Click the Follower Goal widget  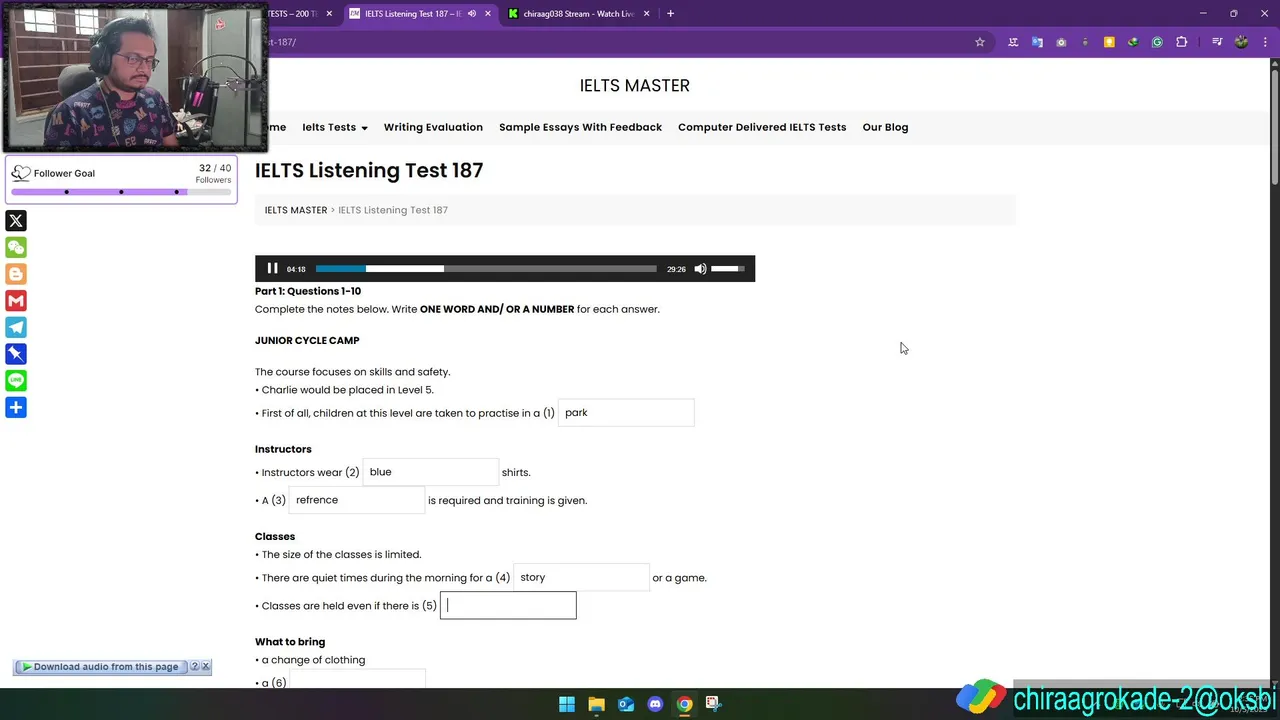121,180
